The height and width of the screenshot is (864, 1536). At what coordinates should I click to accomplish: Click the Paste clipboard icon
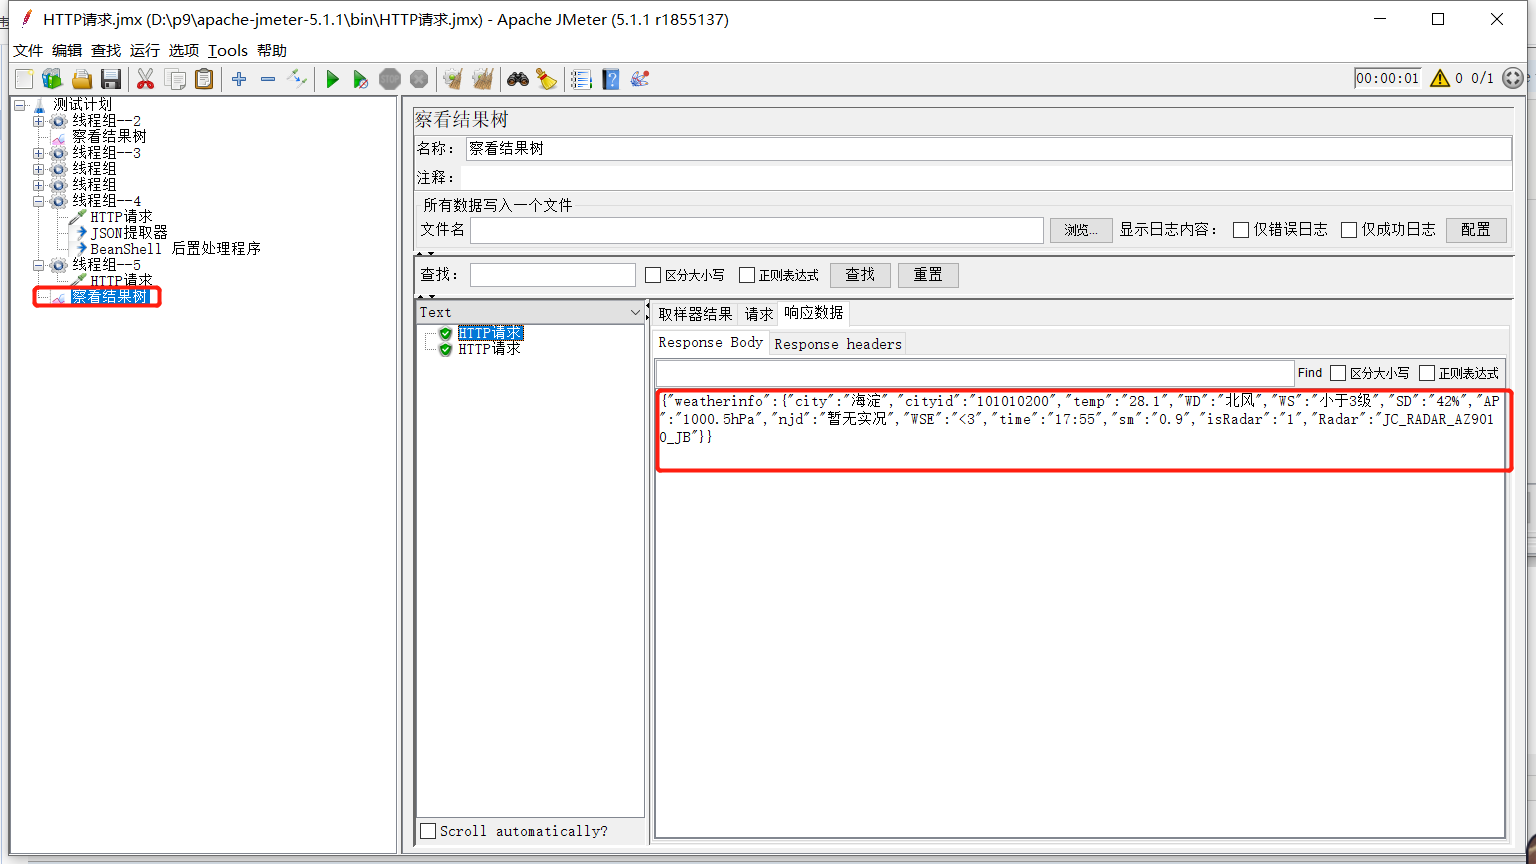(x=204, y=79)
